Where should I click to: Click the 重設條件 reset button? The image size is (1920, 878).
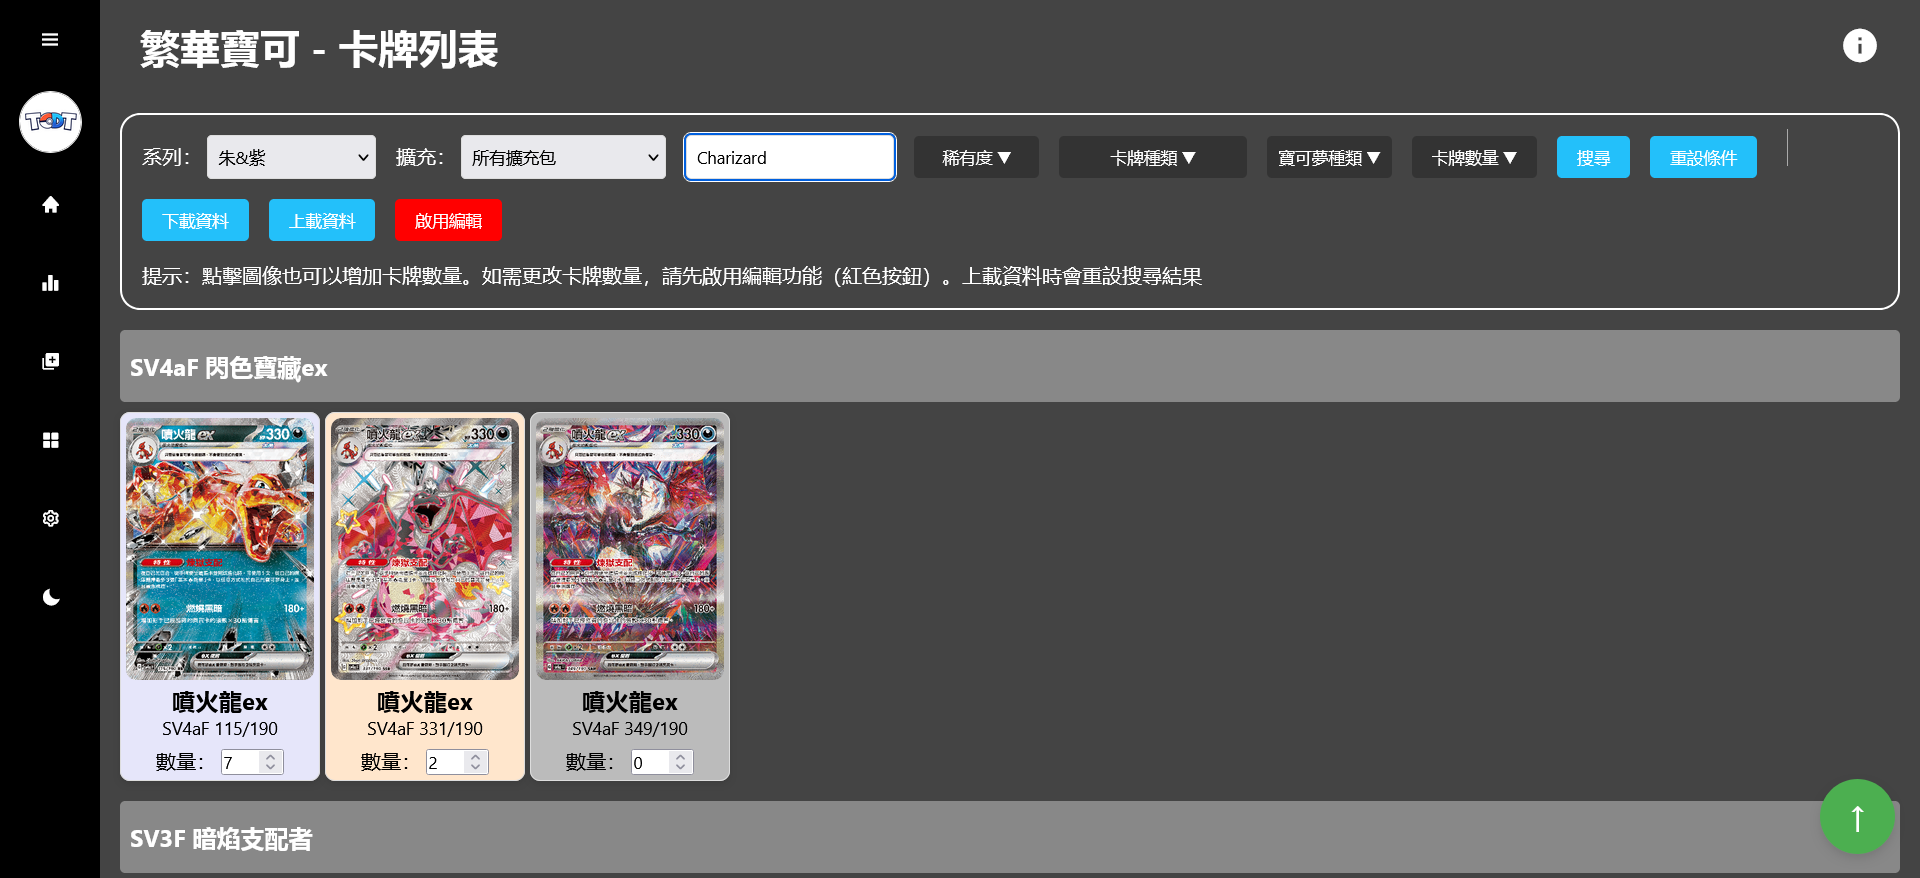tap(1702, 158)
